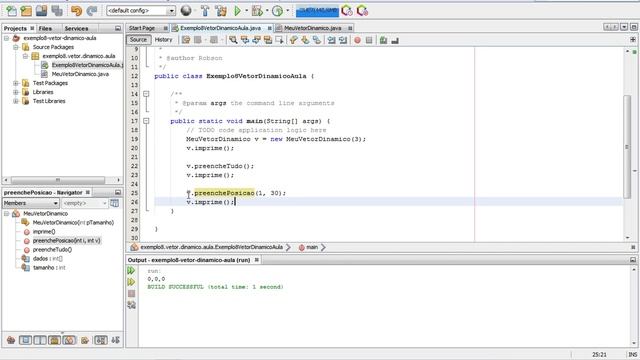Switch editor to History view
The image size is (640, 360).
click(x=163, y=40)
